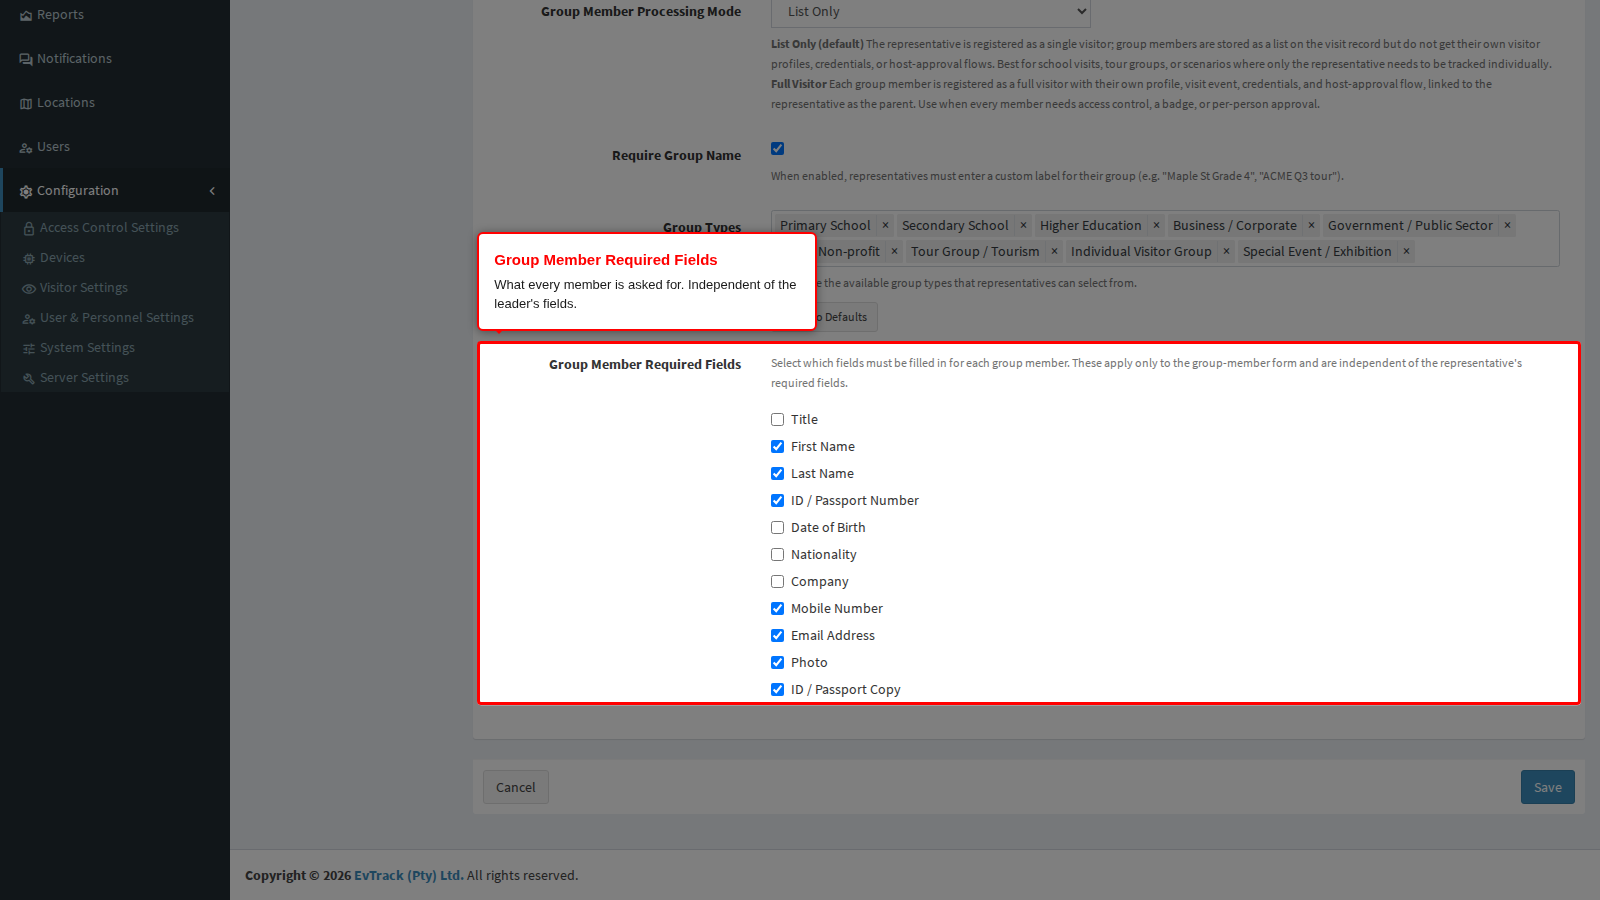Open the Group Member Processing Mode dropdown
Screen dimensions: 1600x900
931,12
